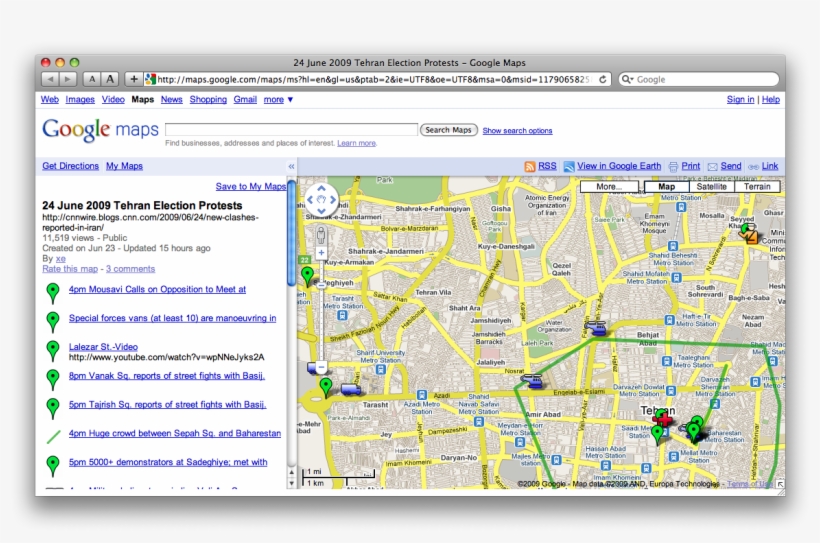
Task: Open author 'xe' profile link
Action: [x=61, y=258]
